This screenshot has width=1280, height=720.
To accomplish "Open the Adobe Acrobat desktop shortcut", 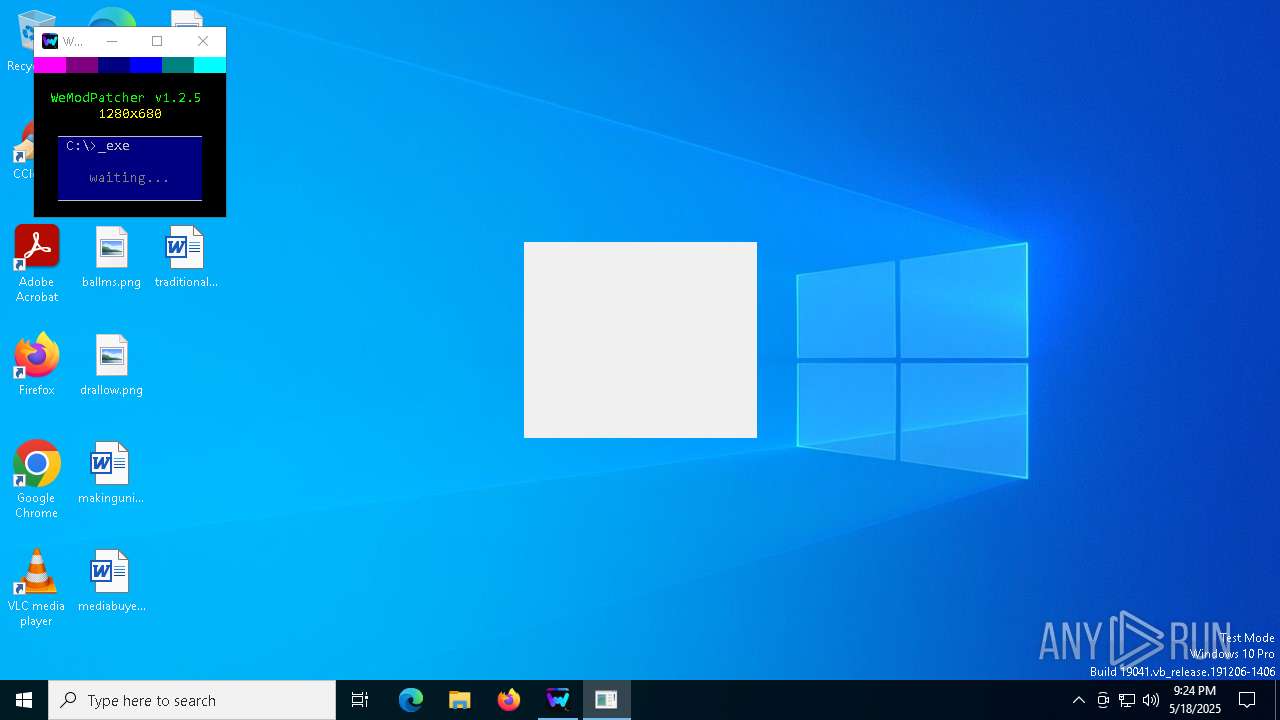I will [37, 263].
